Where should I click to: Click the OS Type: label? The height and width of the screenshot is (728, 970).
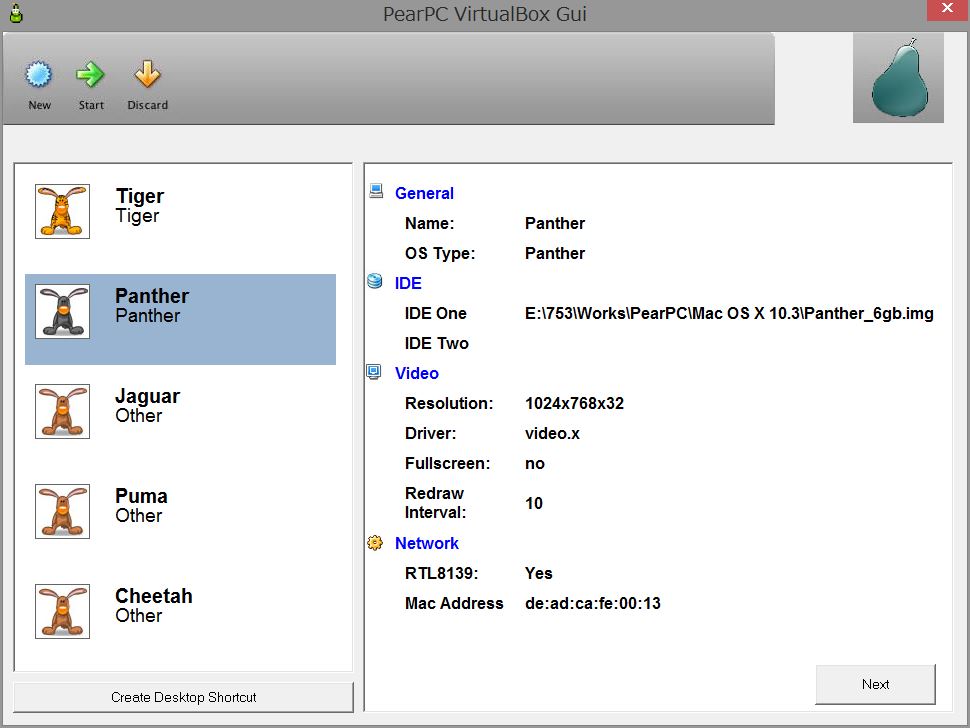440,254
